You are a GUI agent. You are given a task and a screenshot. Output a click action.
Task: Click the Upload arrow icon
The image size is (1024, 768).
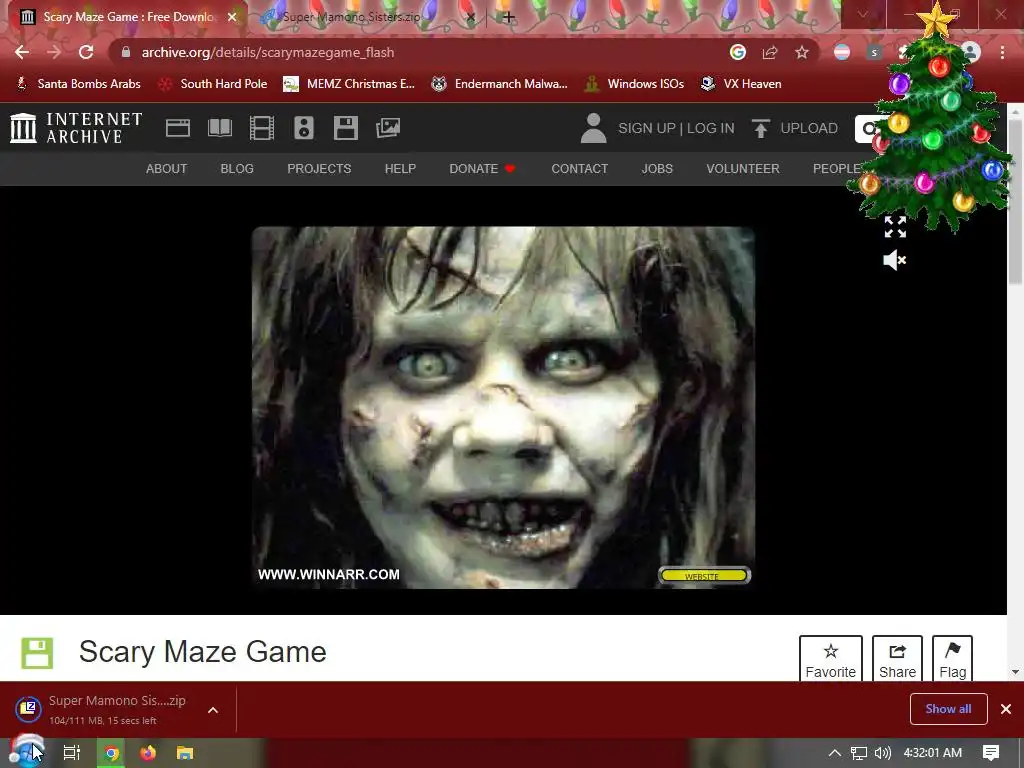click(760, 128)
